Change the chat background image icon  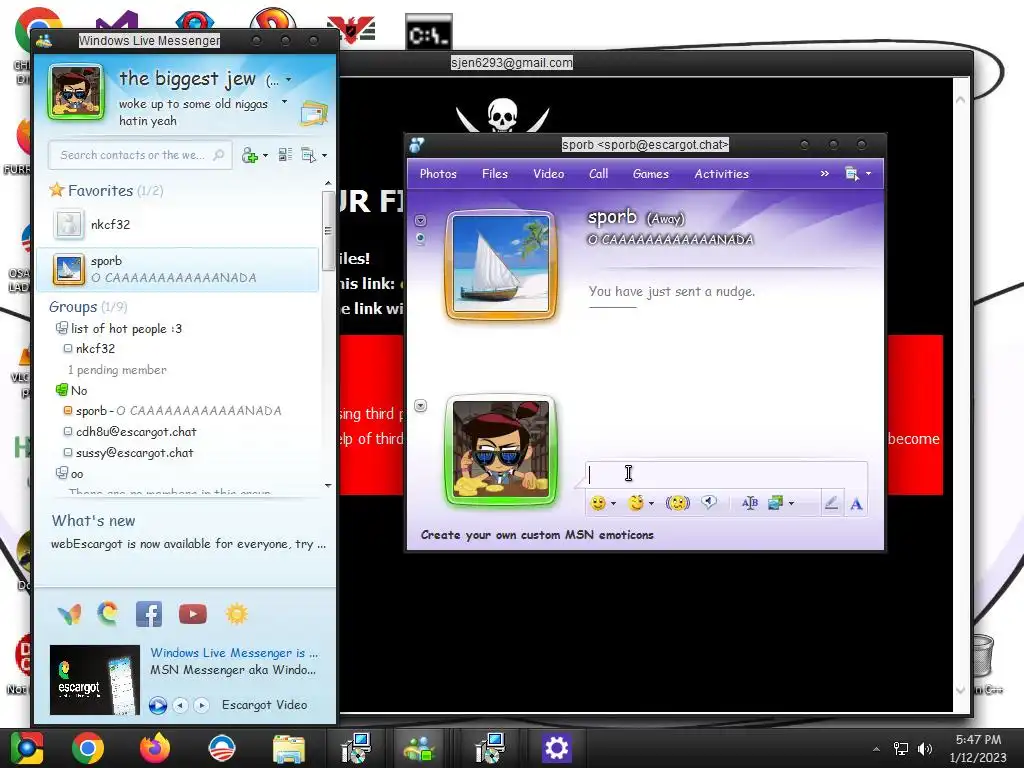[x=775, y=503]
